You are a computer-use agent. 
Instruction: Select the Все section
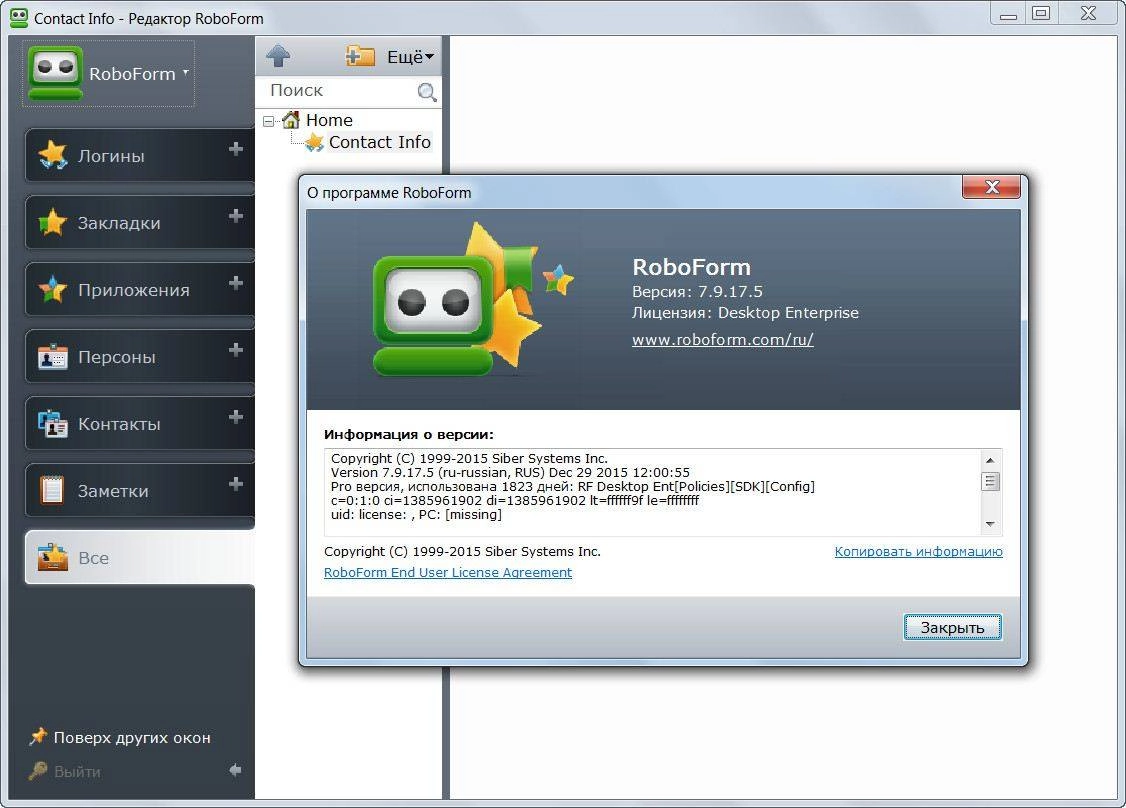pos(139,557)
